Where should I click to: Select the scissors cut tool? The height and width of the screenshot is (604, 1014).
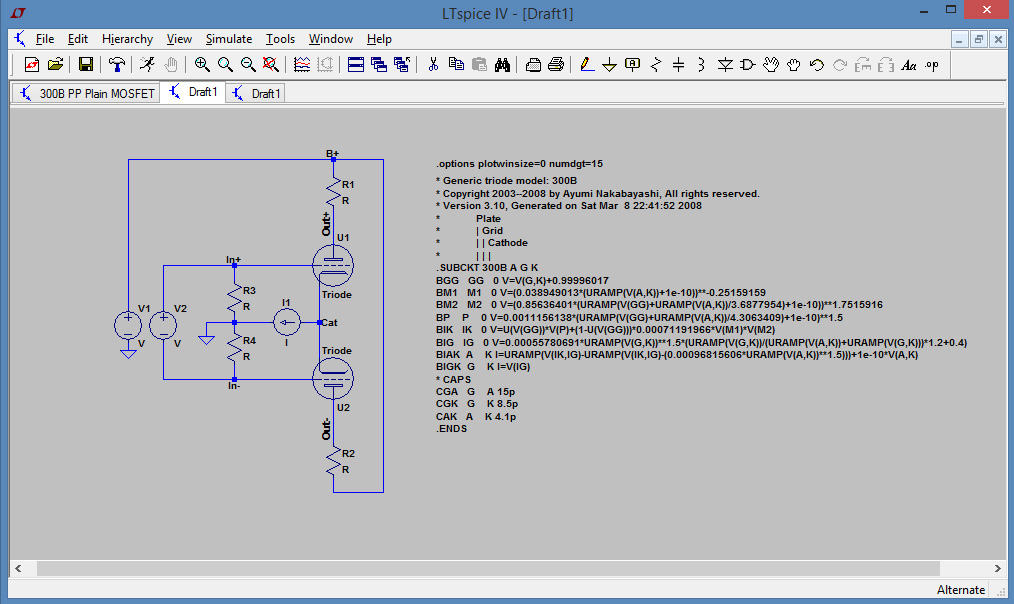pyautogui.click(x=433, y=65)
